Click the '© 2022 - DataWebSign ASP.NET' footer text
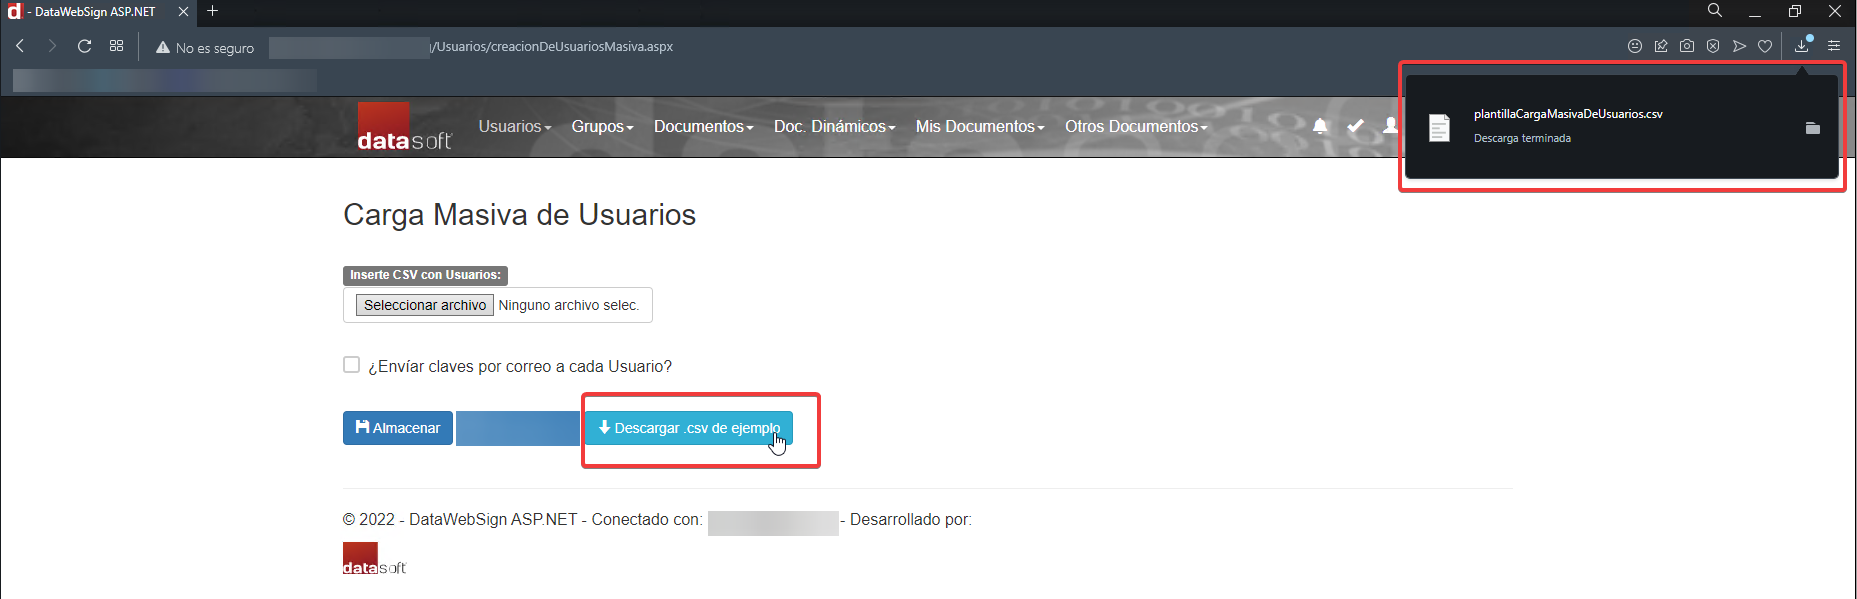 click(x=460, y=520)
